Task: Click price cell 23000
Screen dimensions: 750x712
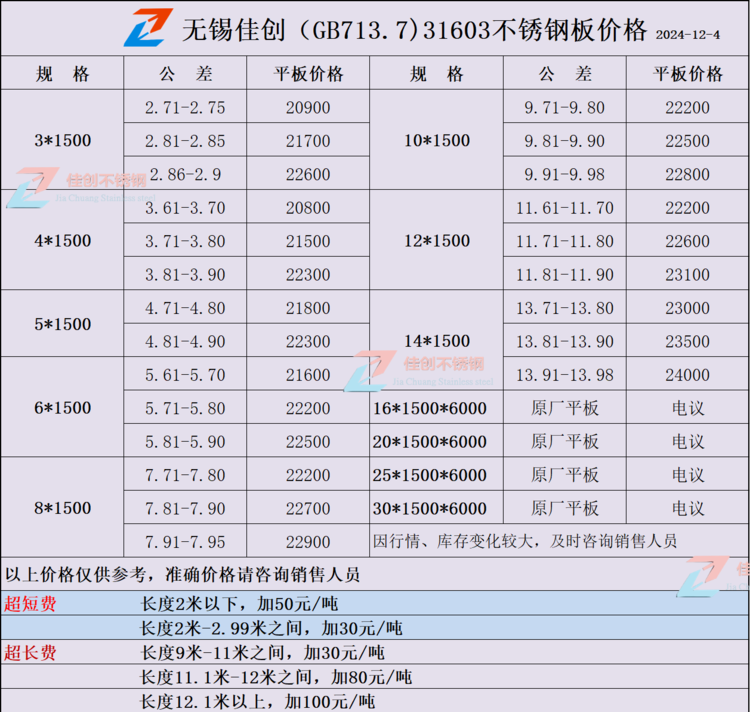Action: pos(687,307)
